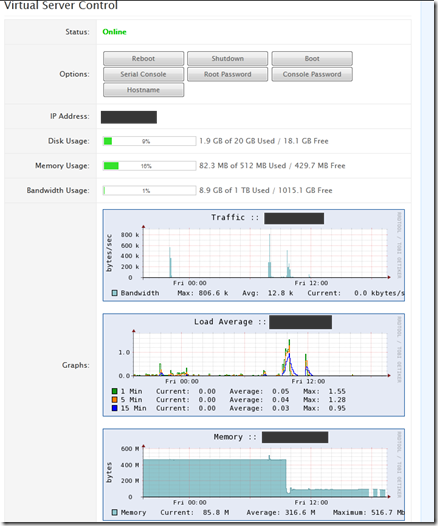
Task: Click '82.3 MB of 512 MB Used' text
Action: pos(242,166)
